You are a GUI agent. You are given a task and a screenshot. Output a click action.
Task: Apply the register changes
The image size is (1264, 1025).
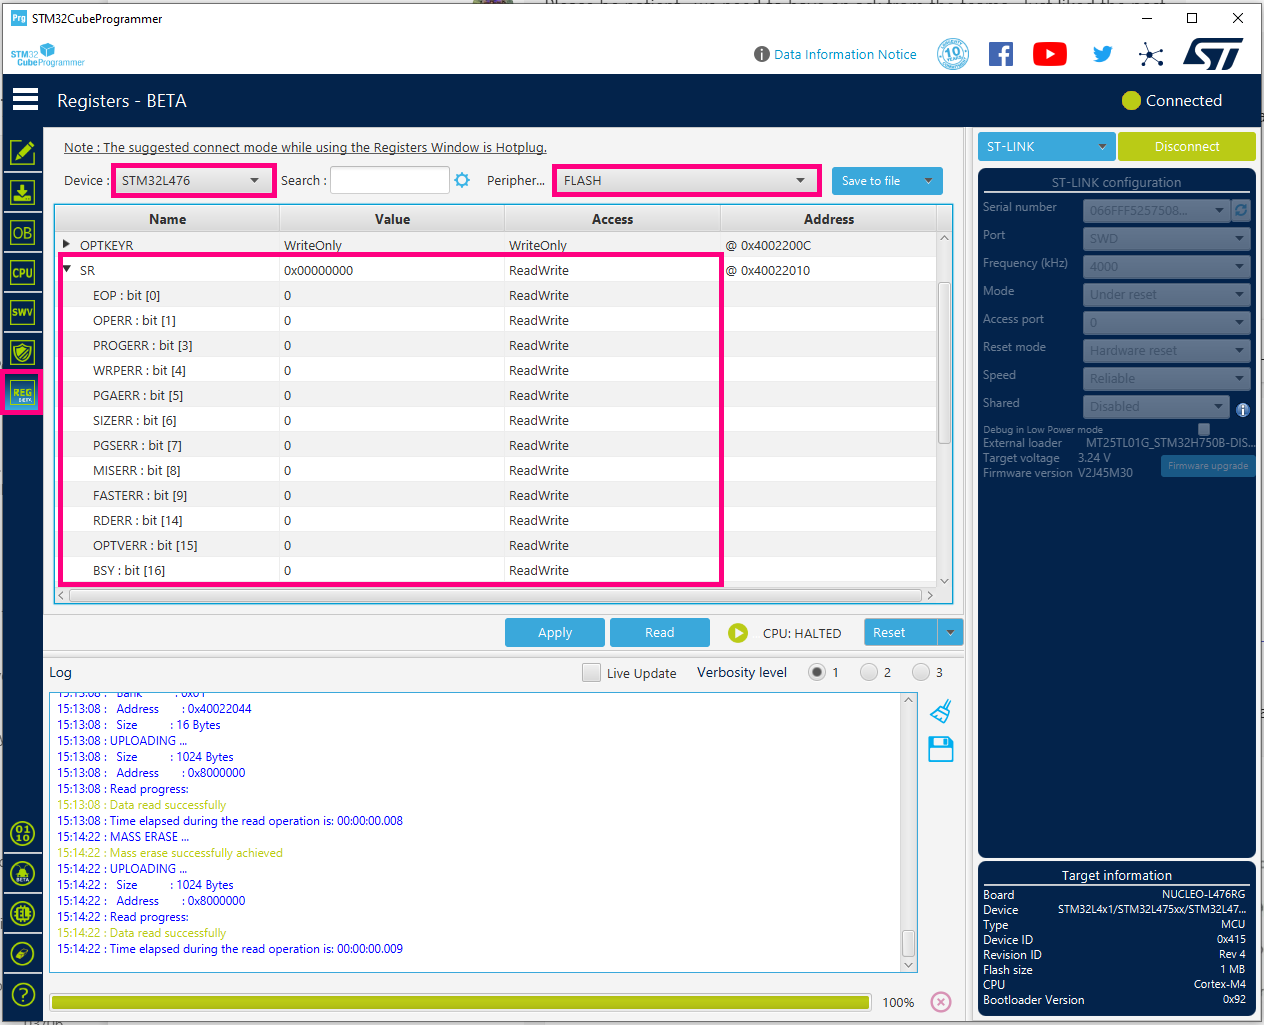554,632
